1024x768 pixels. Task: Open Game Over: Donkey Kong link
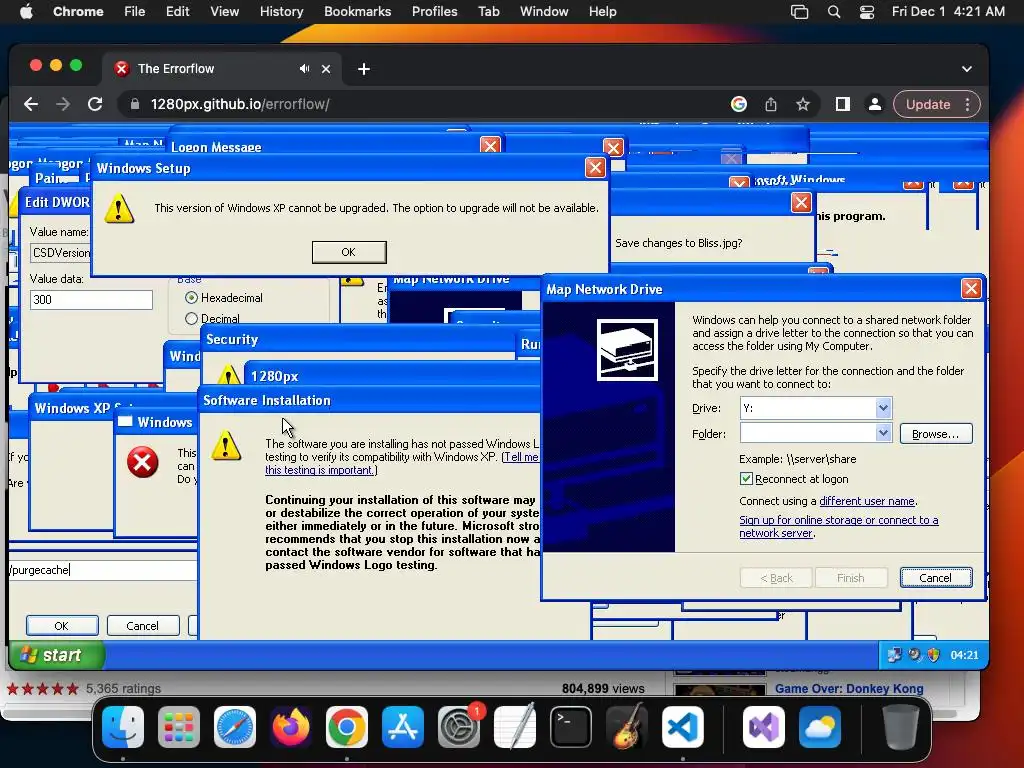tap(849, 688)
